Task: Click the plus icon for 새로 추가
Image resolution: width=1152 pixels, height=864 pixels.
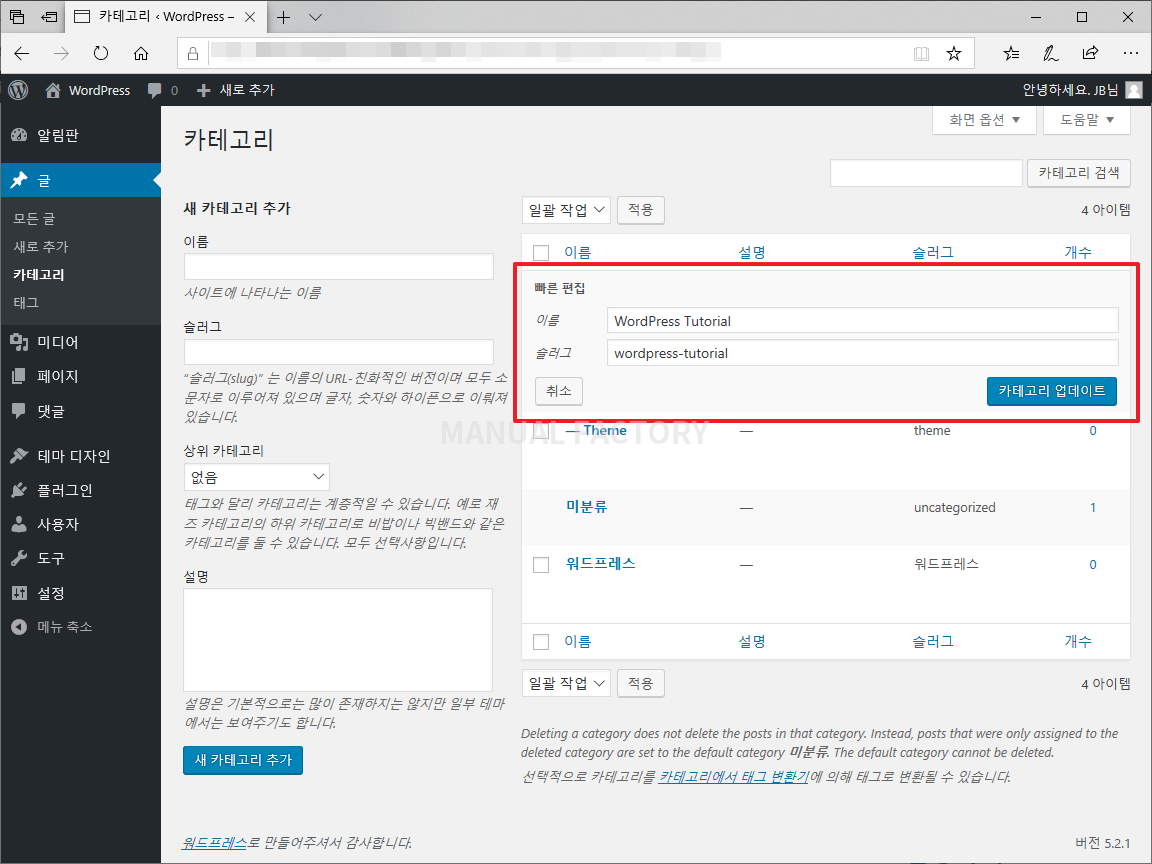Action: point(204,90)
